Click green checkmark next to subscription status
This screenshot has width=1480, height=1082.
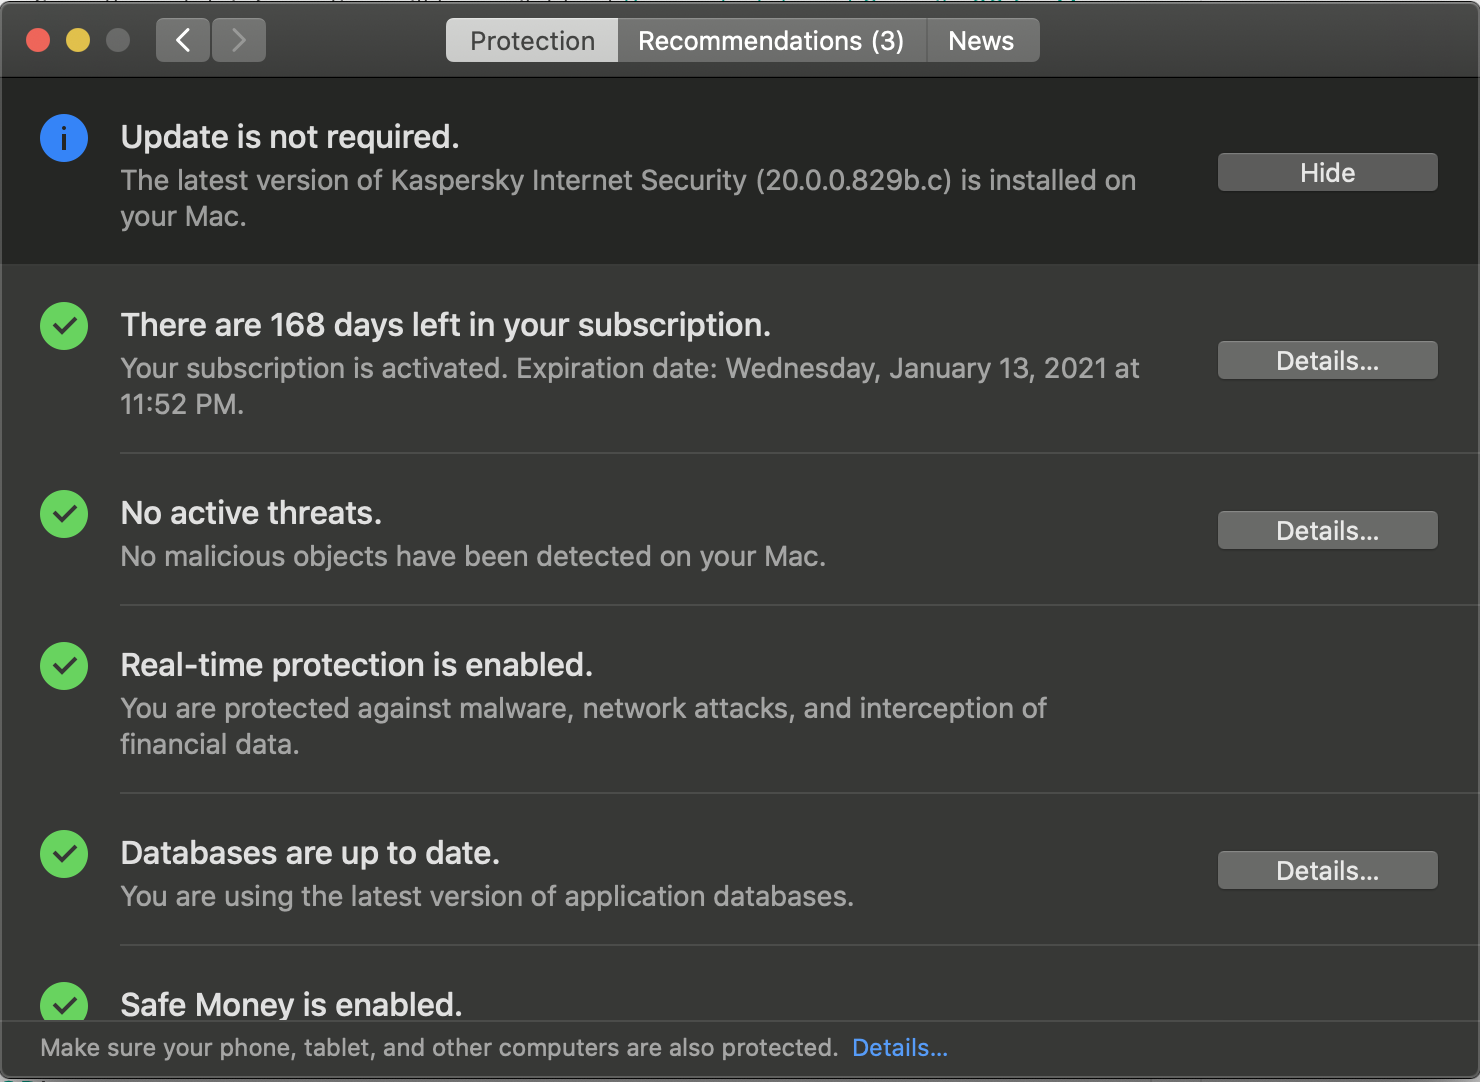pos(64,326)
